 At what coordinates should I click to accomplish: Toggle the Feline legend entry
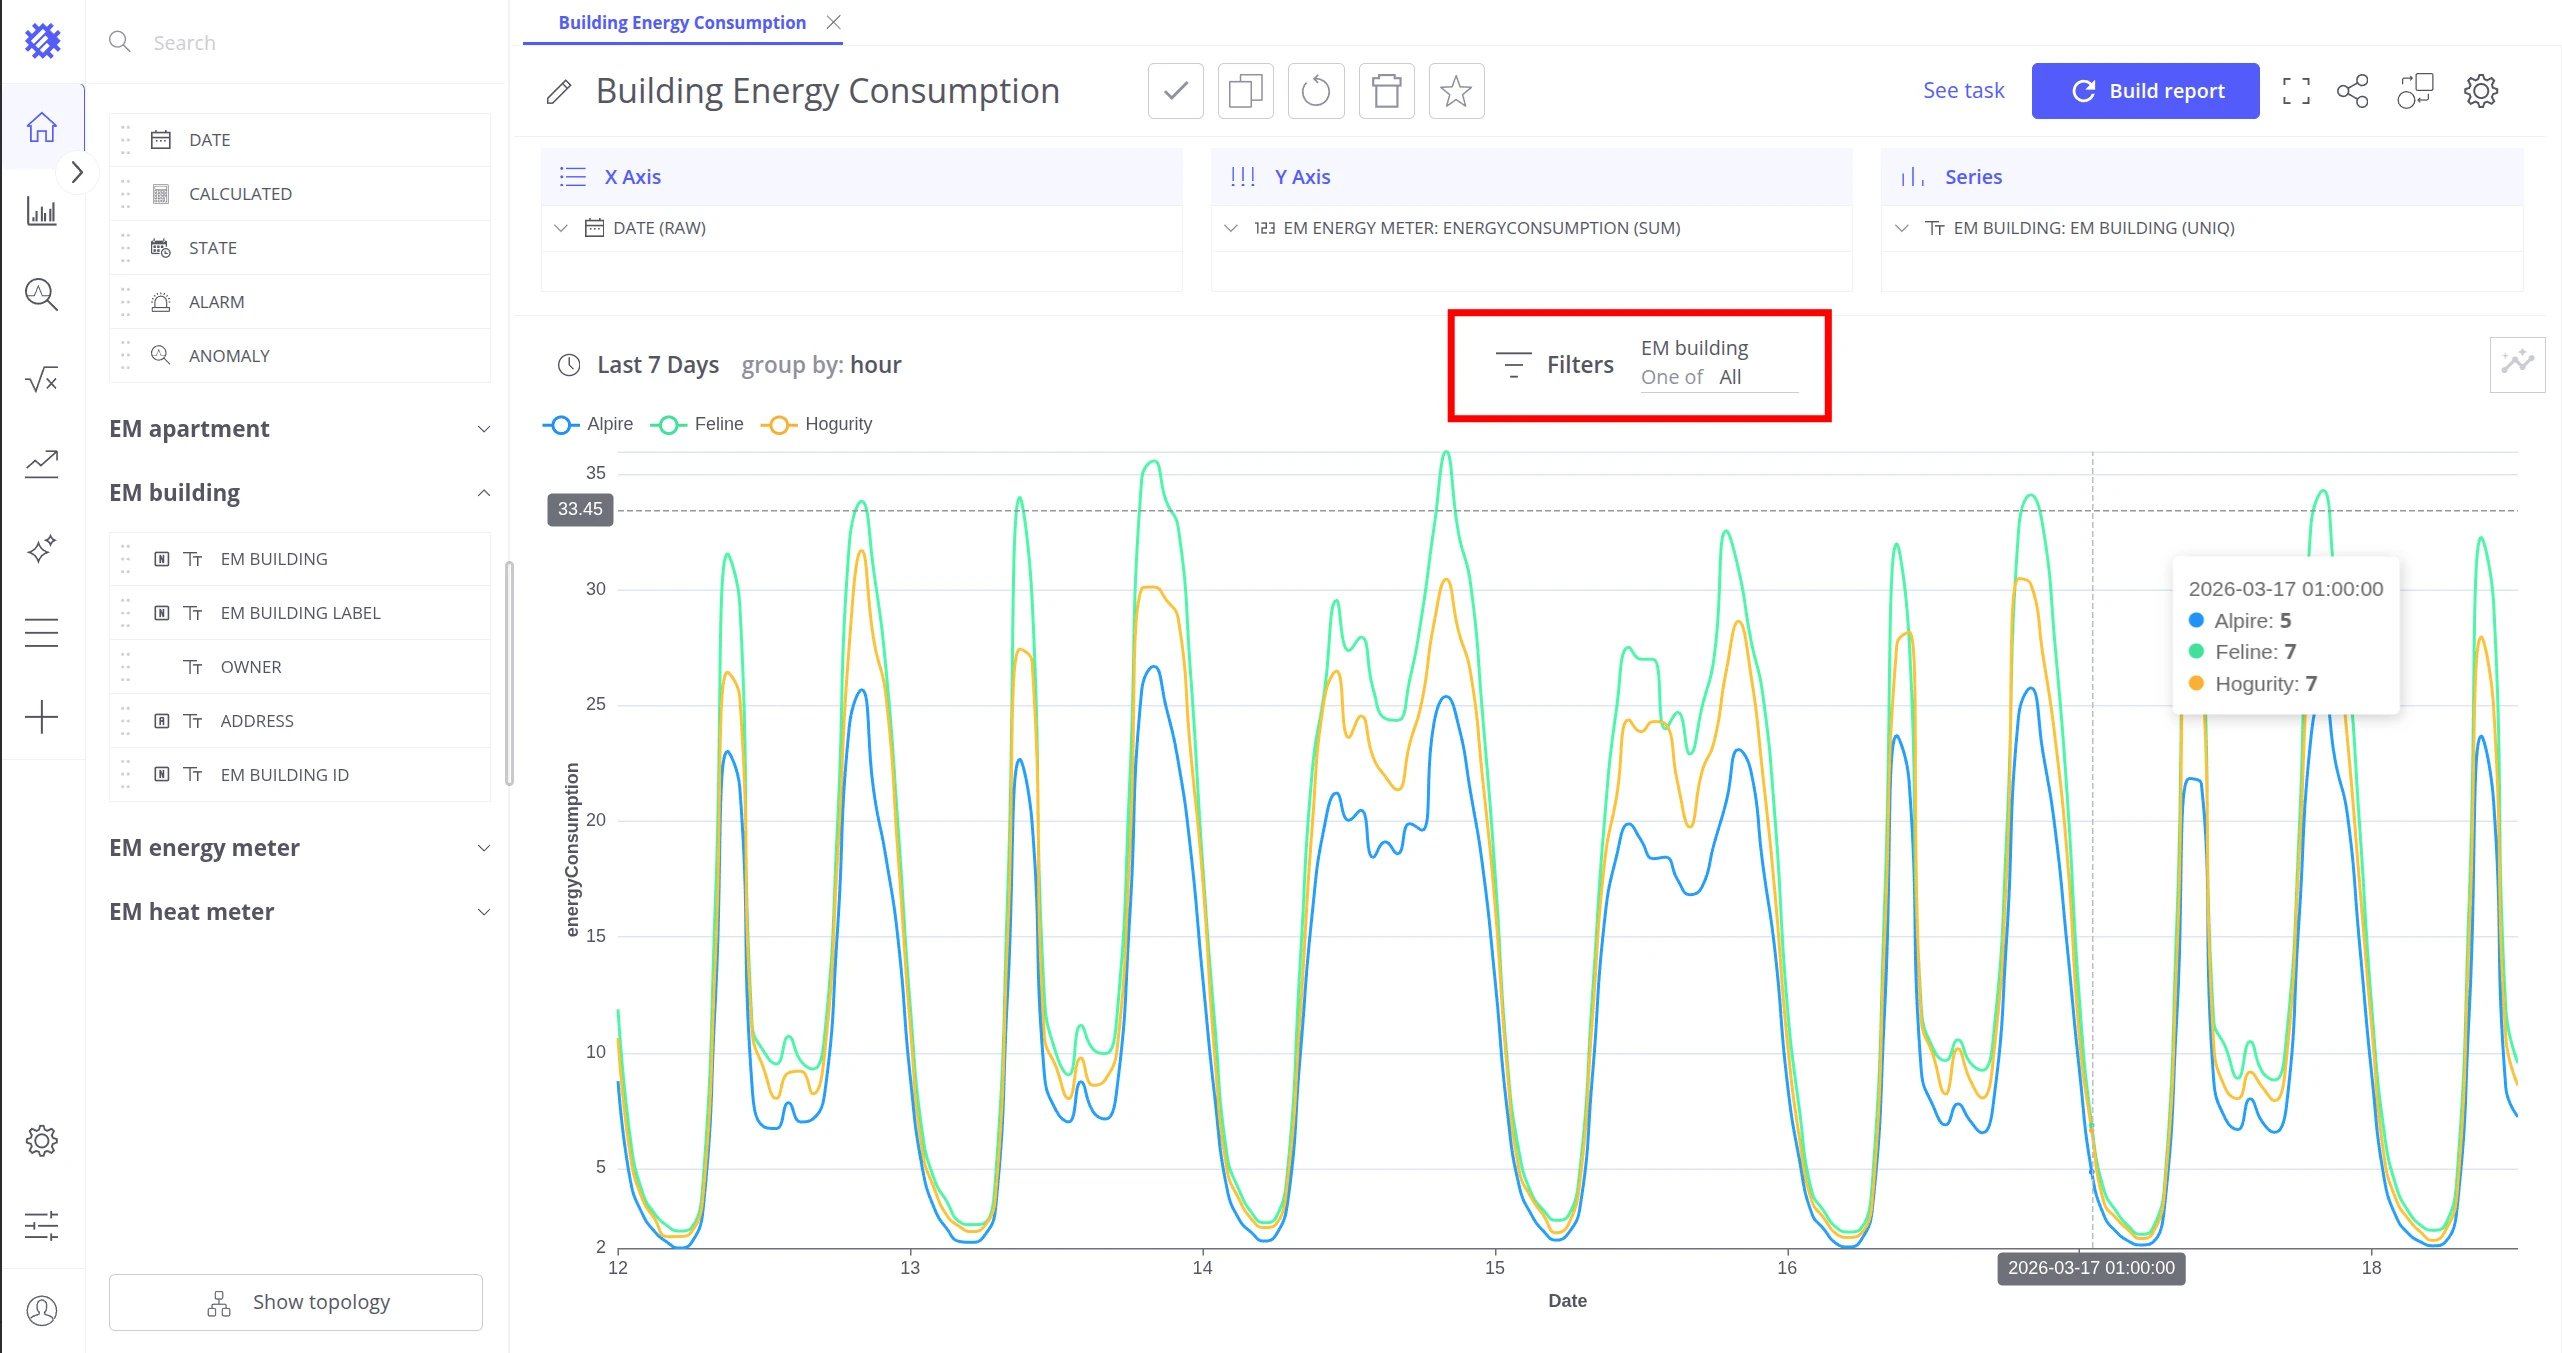tap(697, 424)
